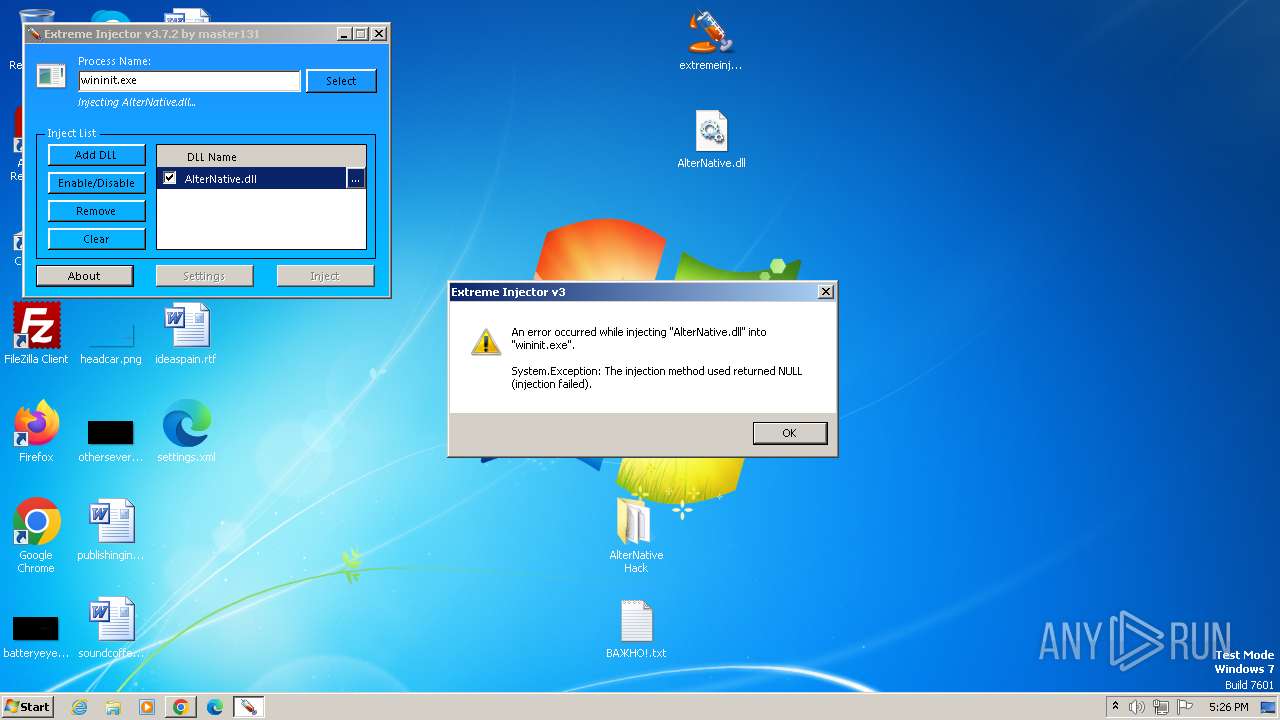Select the ideaspain.rtf desktop document

pyautogui.click(x=186, y=334)
